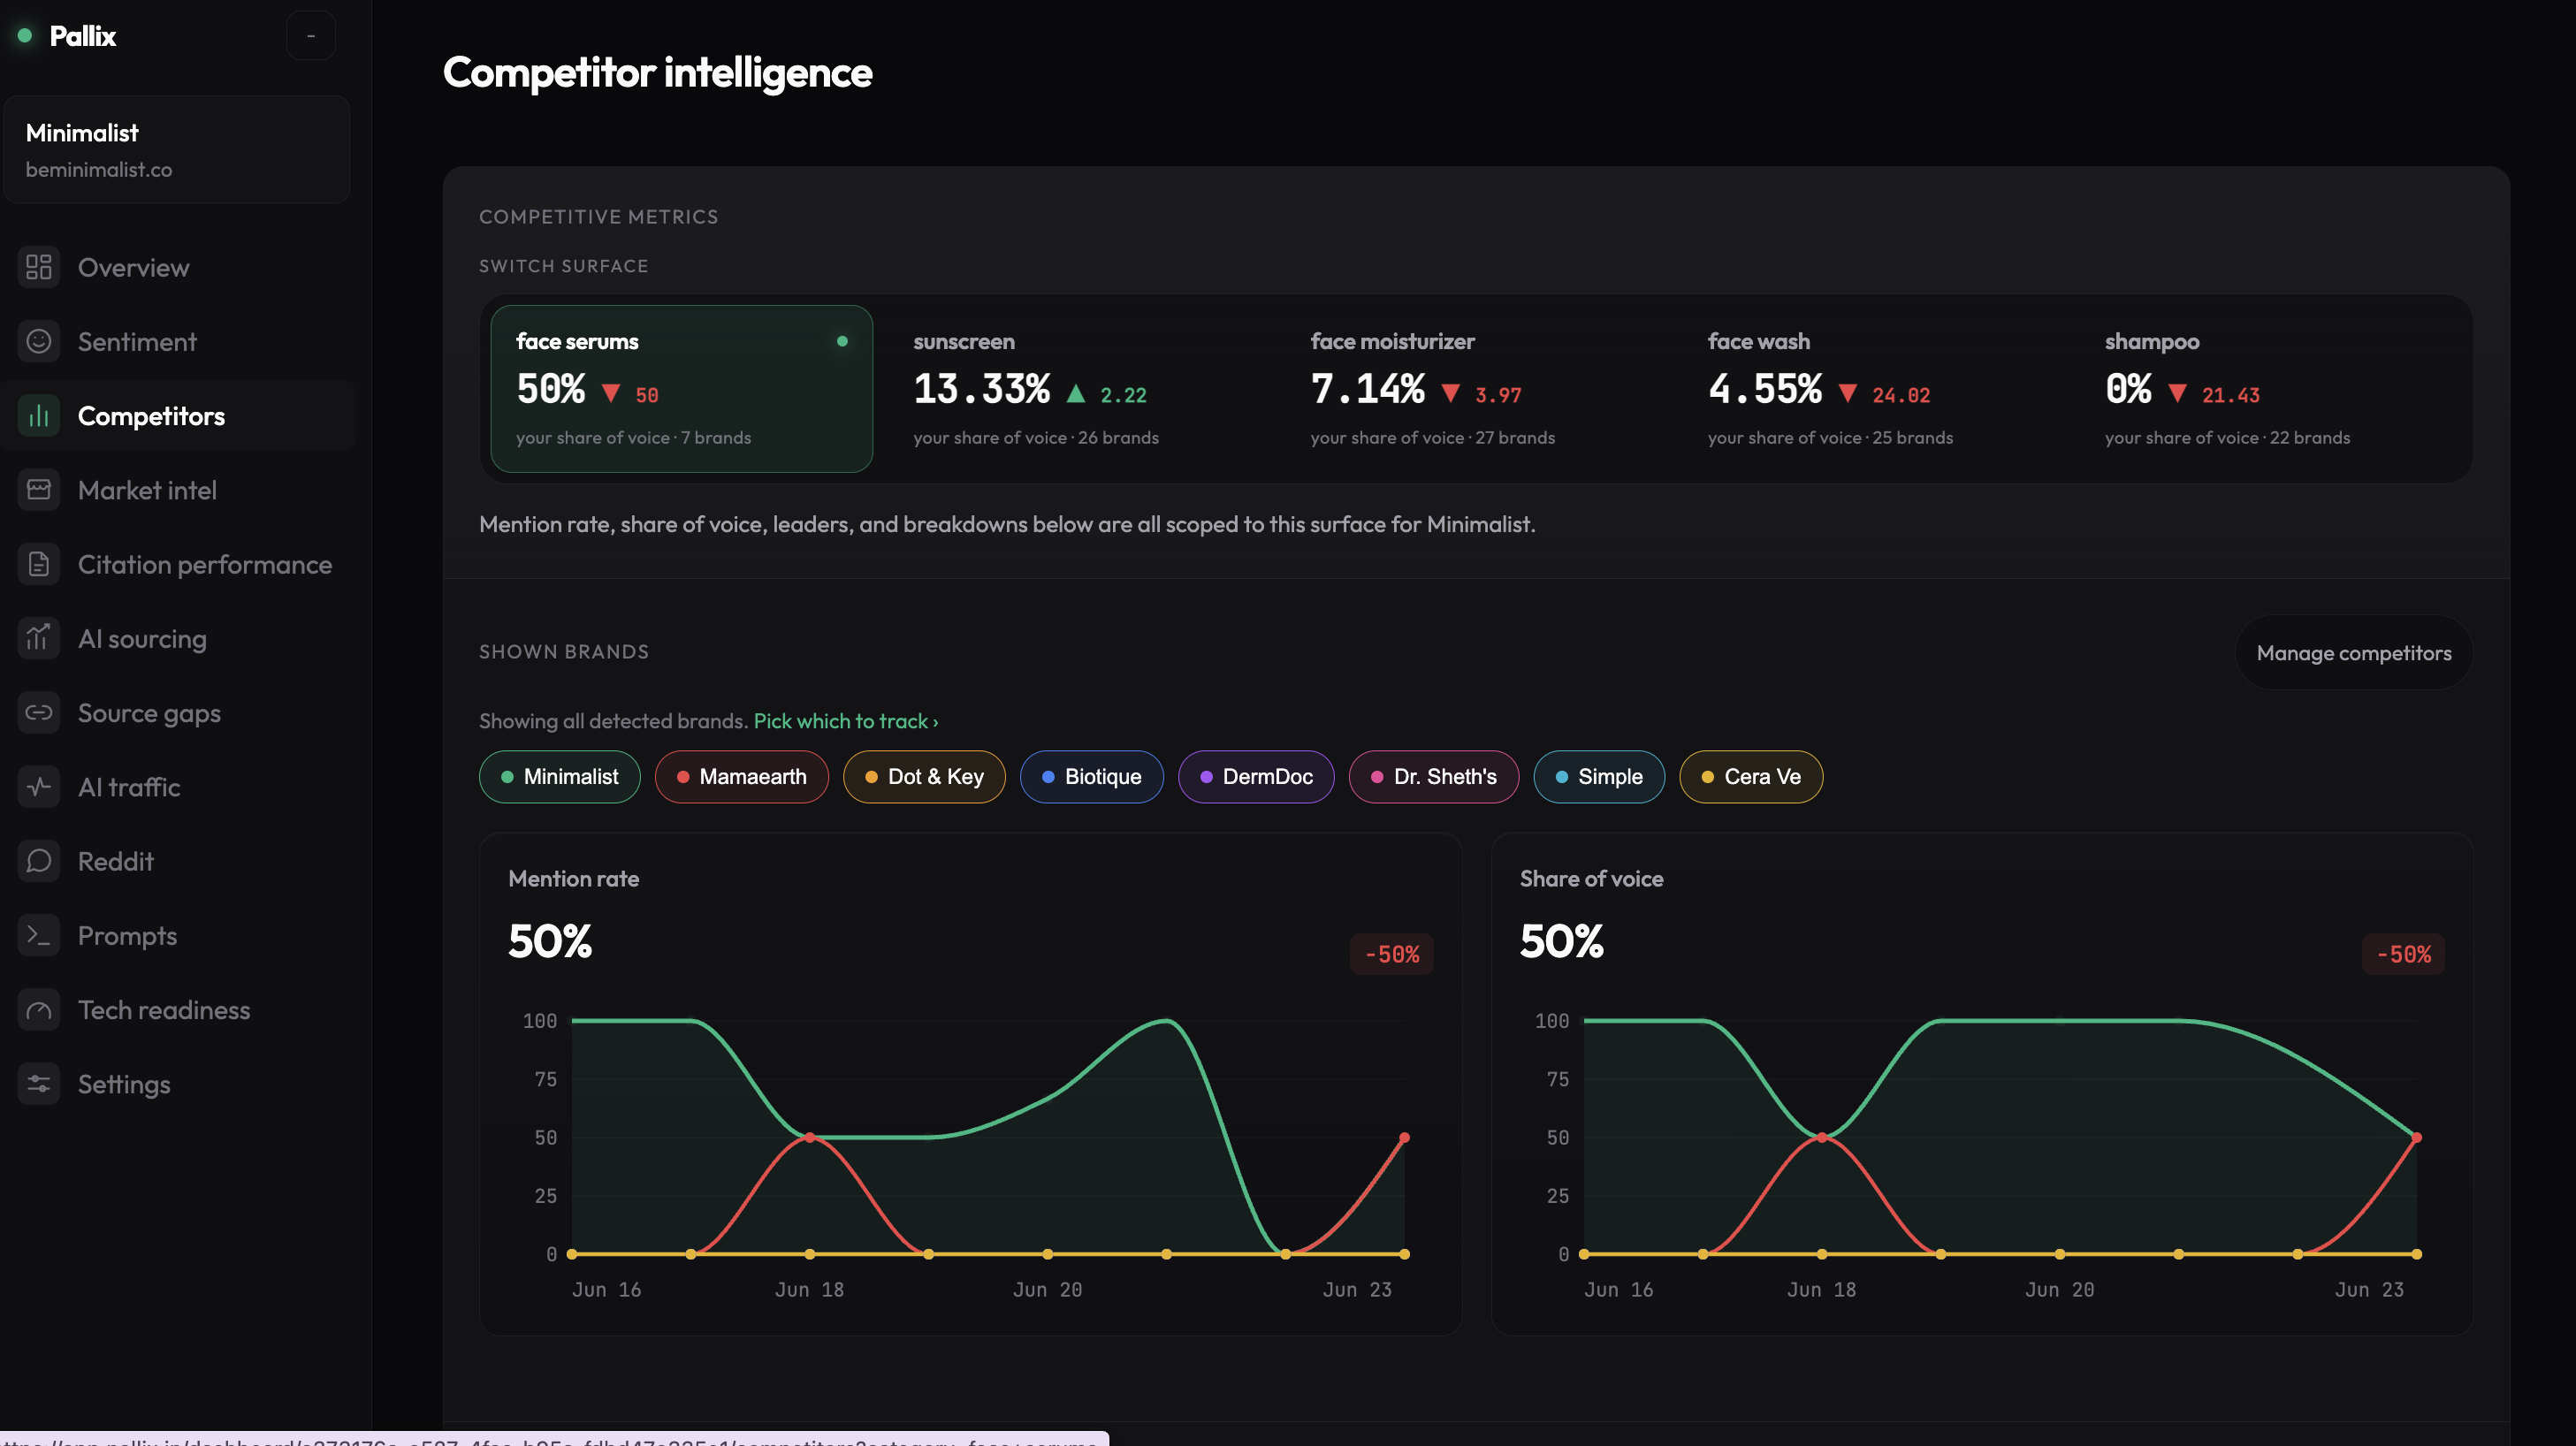Click the Share of voice 50% value

(x=1561, y=941)
